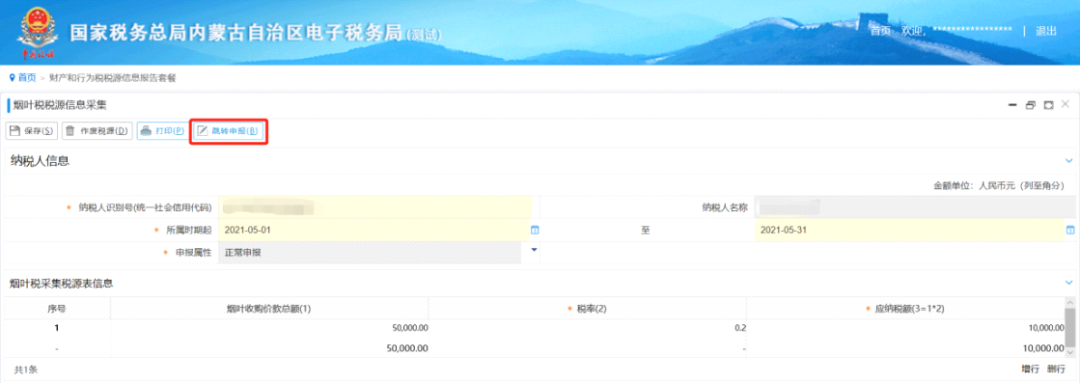Screen dimensions: 1080x384
Task: Select the 50,000.00 cell in row 1
Action: (269, 328)
